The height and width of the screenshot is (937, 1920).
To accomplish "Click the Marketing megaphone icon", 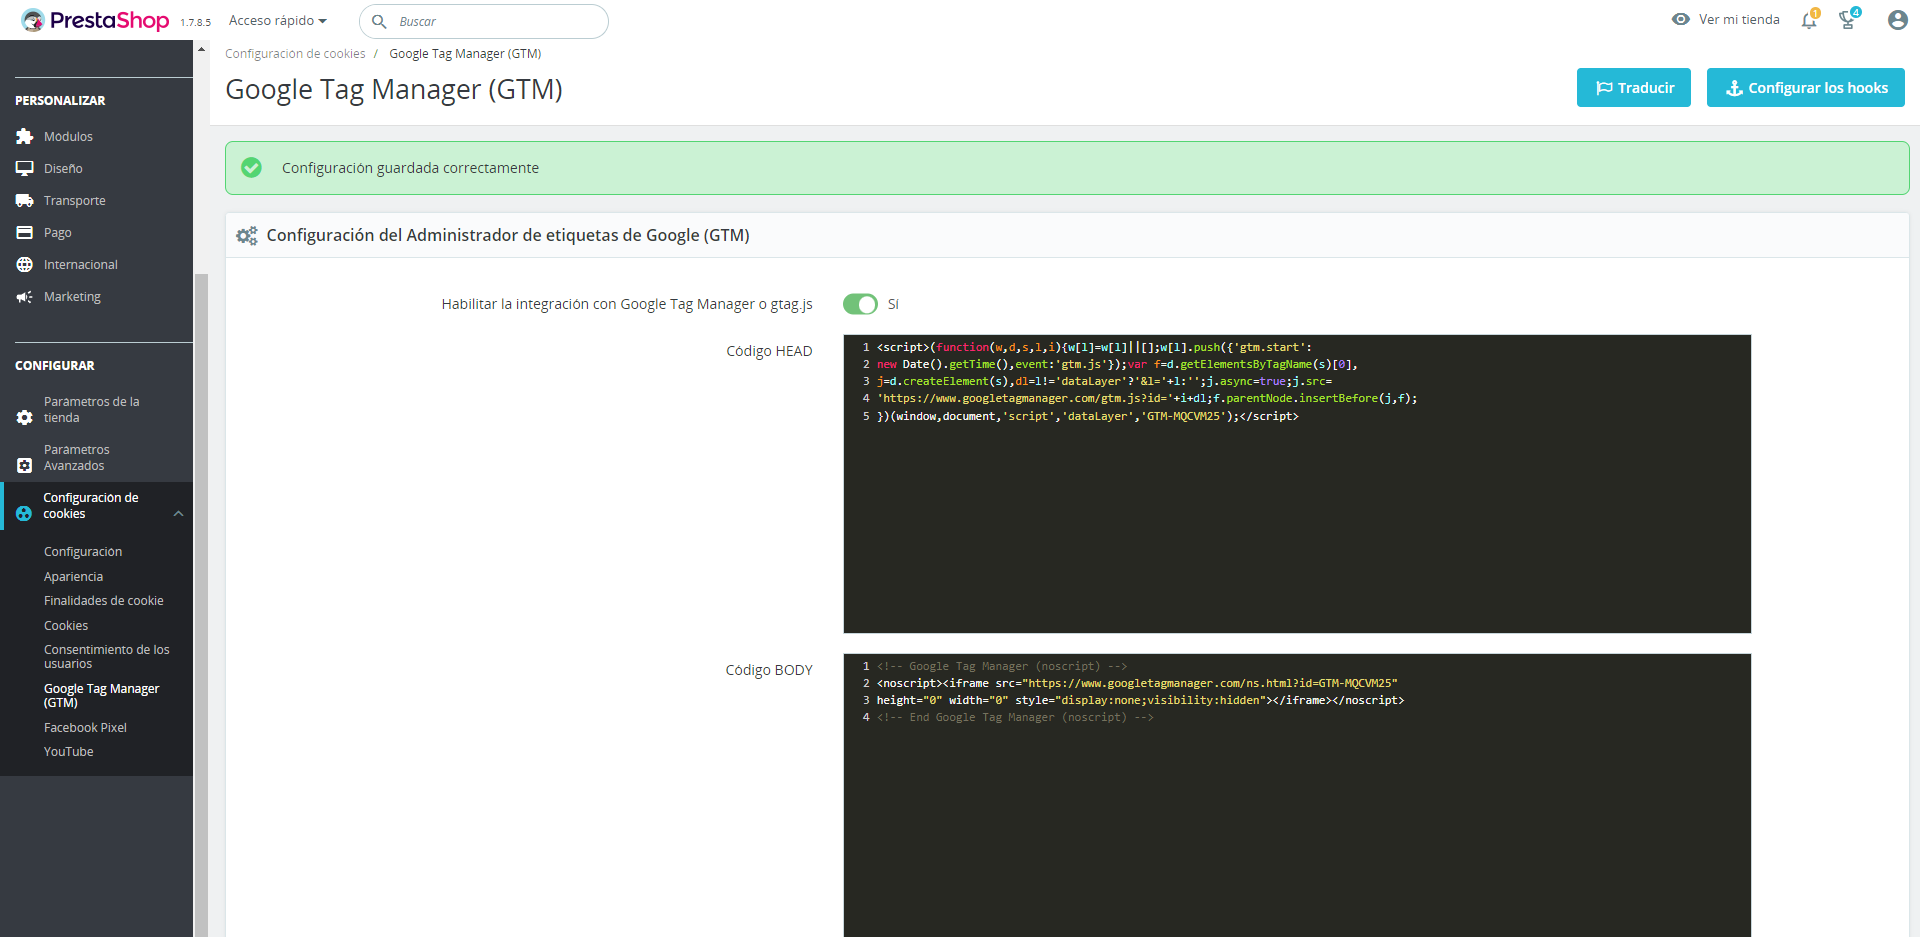I will click(x=25, y=297).
